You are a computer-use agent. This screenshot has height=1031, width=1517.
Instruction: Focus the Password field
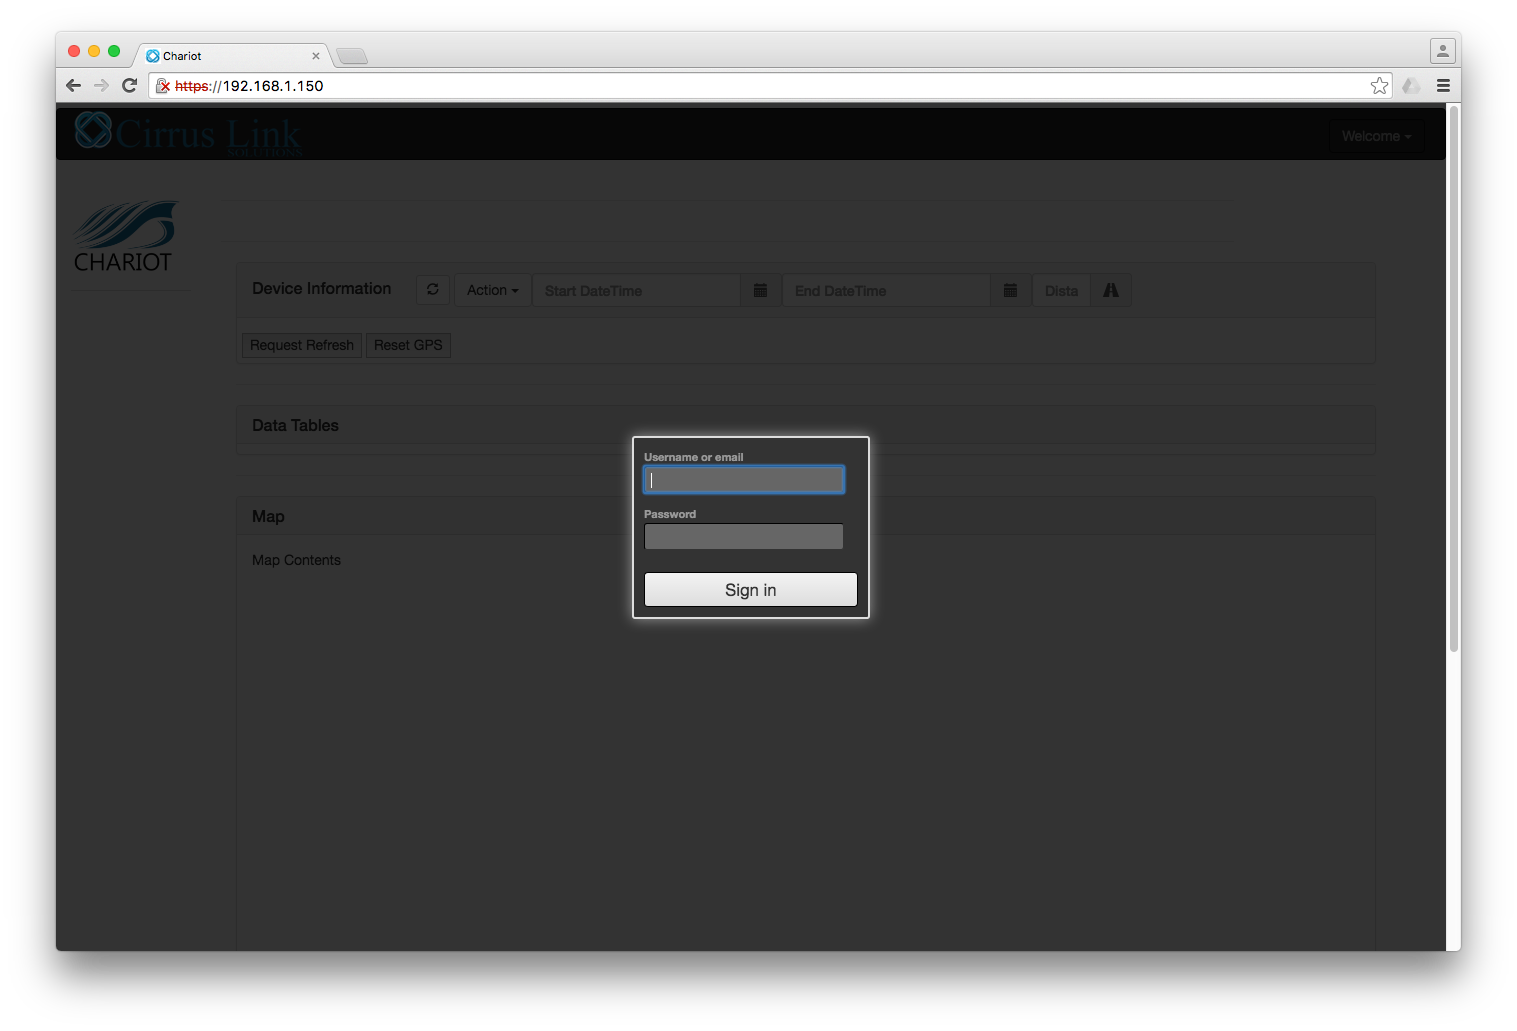tap(744, 537)
